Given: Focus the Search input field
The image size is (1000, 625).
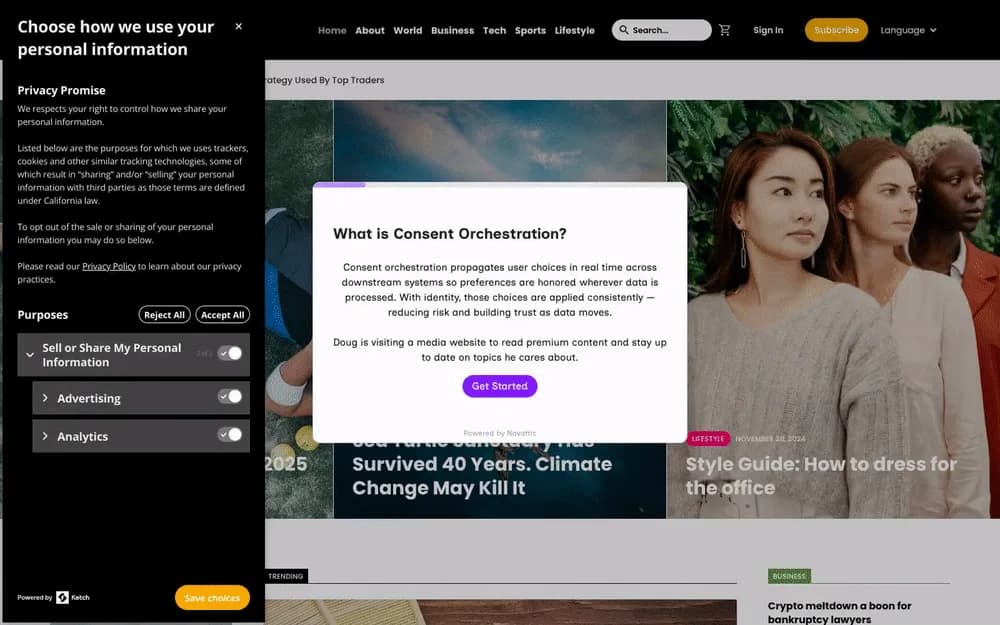Looking at the screenshot, I should pyautogui.click(x=661, y=30).
